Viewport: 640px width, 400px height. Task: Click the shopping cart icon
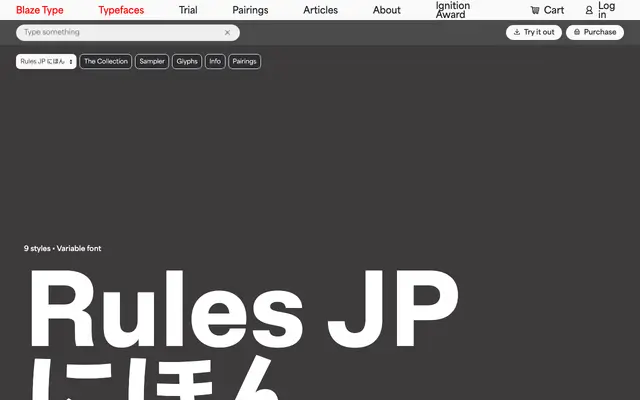point(535,10)
